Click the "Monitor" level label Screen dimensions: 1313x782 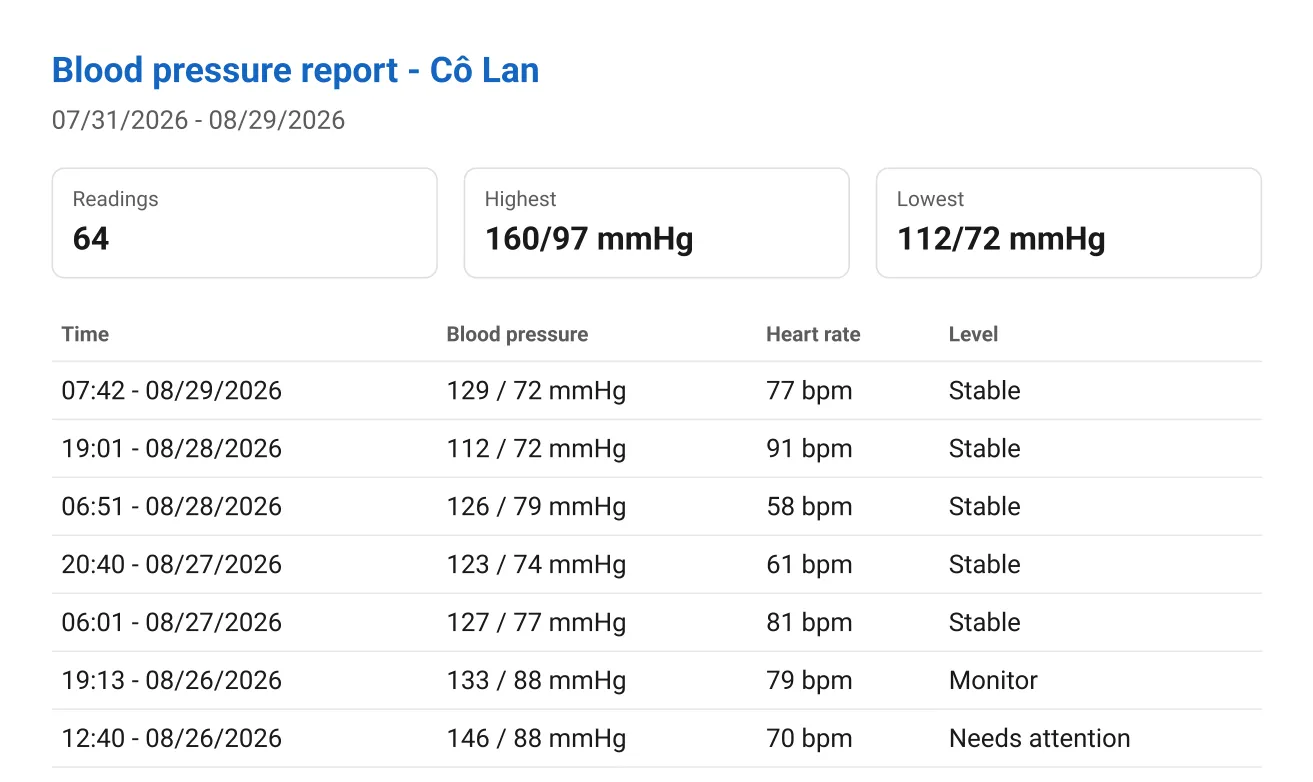pyautogui.click(x=993, y=681)
